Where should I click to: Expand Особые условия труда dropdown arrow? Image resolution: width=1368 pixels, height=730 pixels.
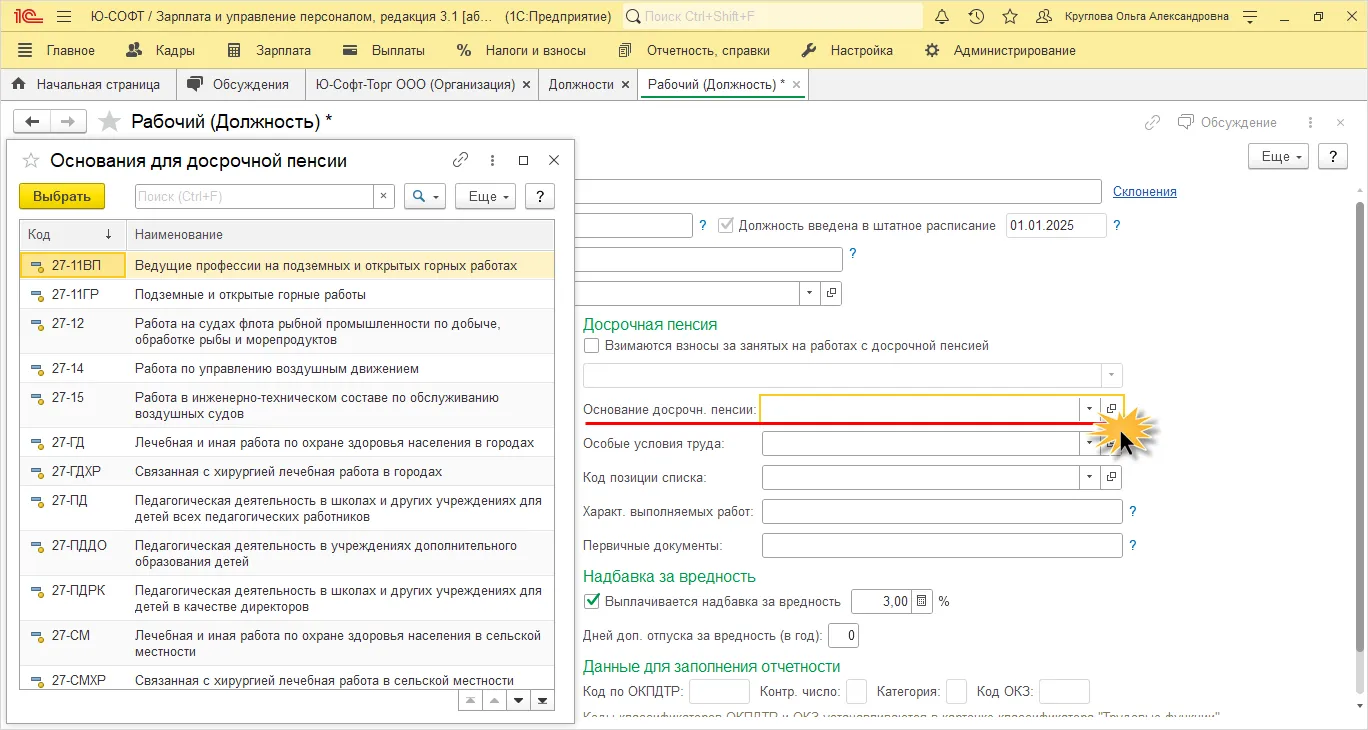pyautogui.click(x=1089, y=443)
